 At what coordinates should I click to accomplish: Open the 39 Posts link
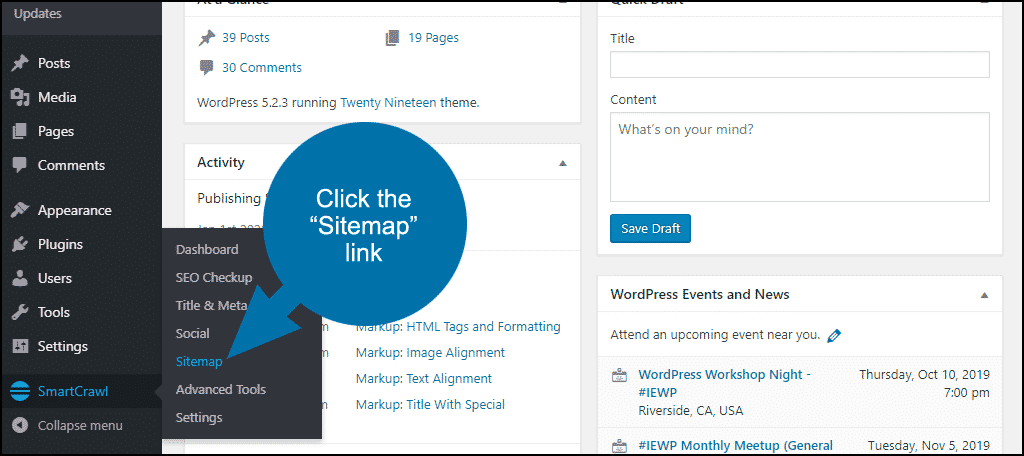246,38
